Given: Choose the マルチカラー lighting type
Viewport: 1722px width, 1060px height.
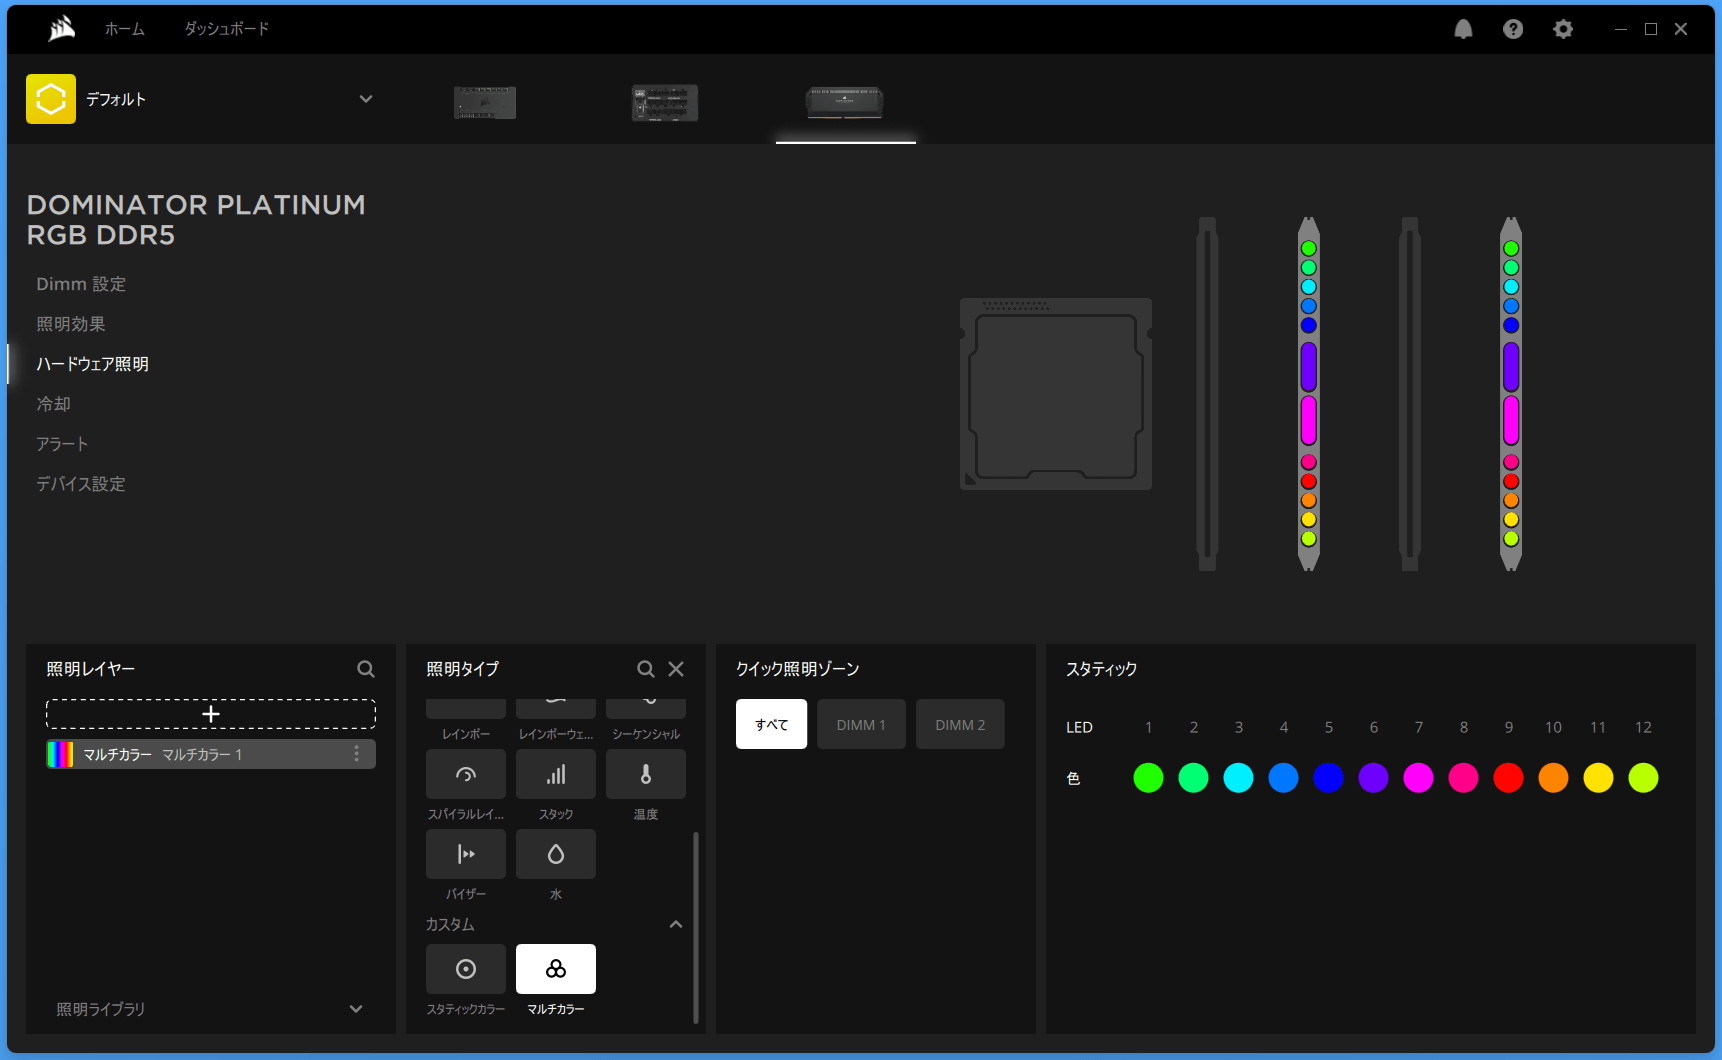Looking at the screenshot, I should click(556, 969).
